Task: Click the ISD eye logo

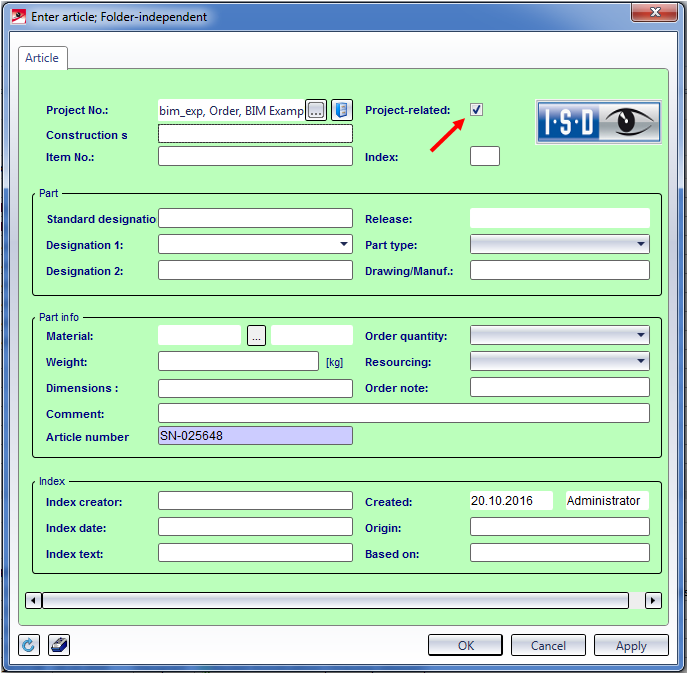Action: (598, 122)
